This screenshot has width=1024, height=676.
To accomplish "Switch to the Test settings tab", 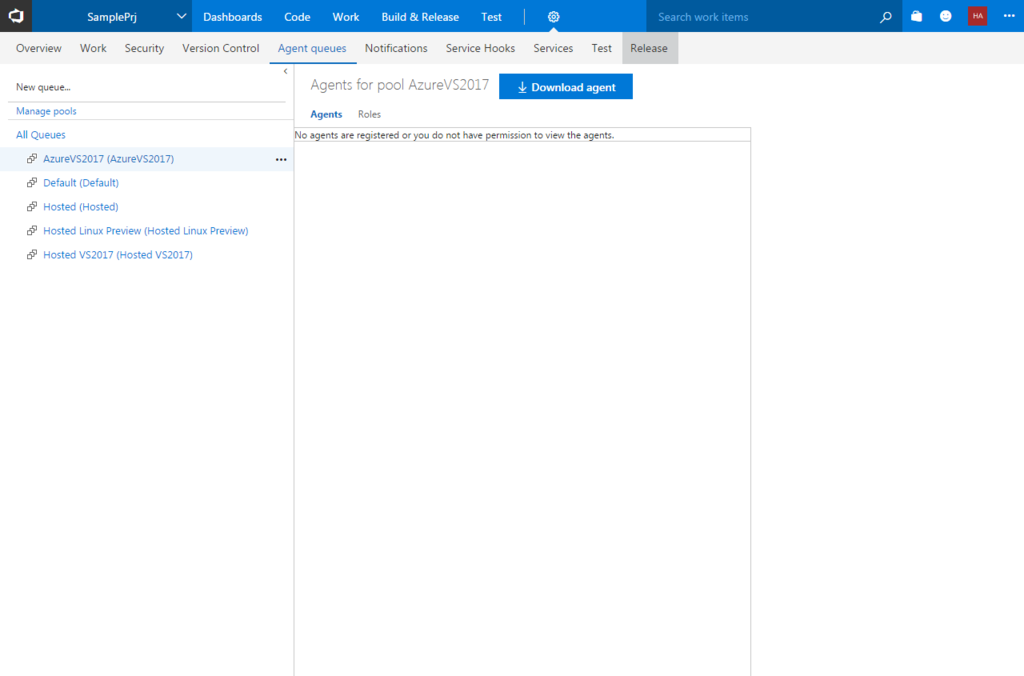I will (601, 48).
